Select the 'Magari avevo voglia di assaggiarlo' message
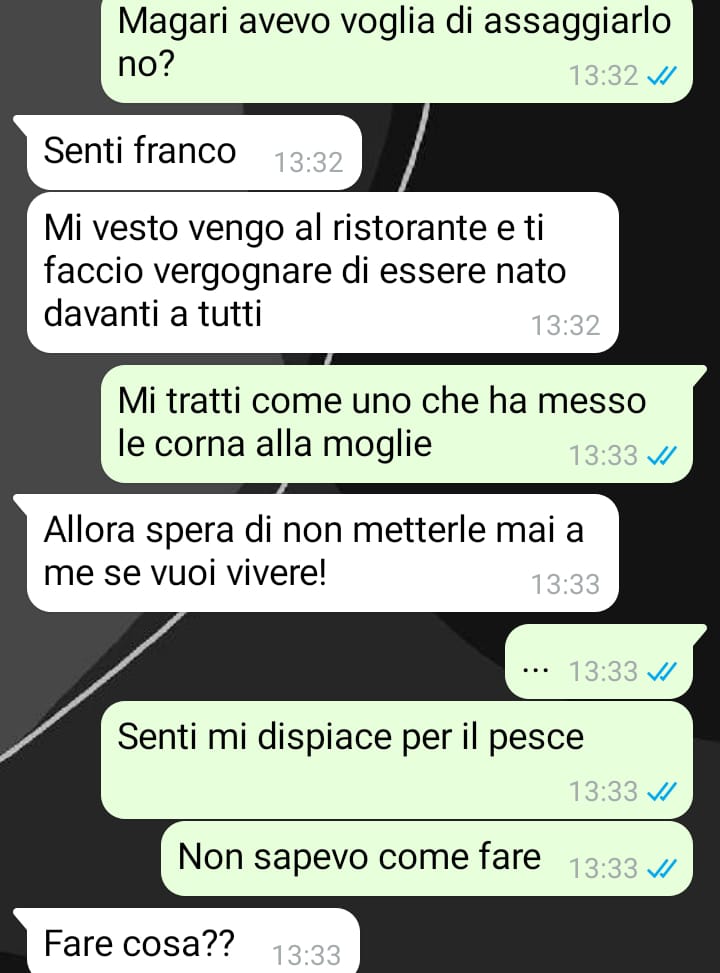 (x=397, y=51)
